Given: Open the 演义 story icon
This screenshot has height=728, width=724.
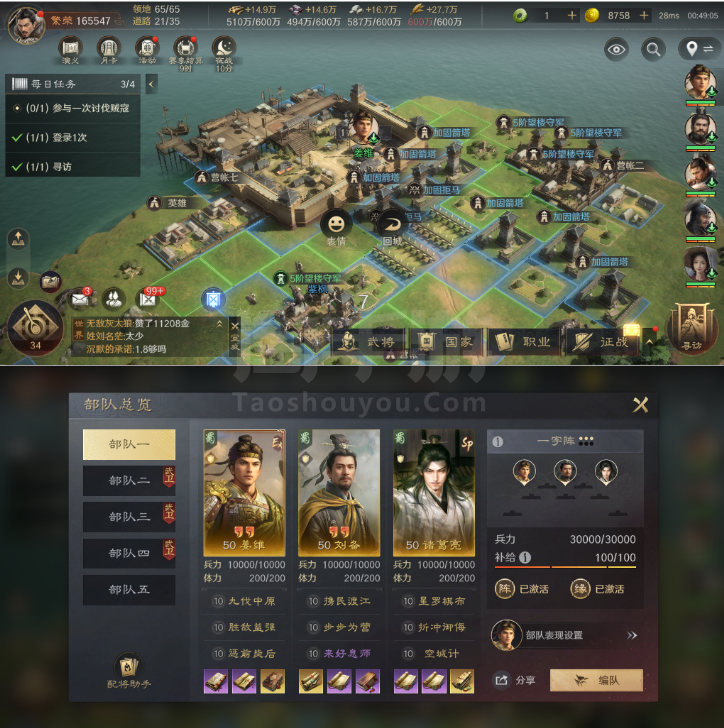Looking at the screenshot, I should (71, 48).
